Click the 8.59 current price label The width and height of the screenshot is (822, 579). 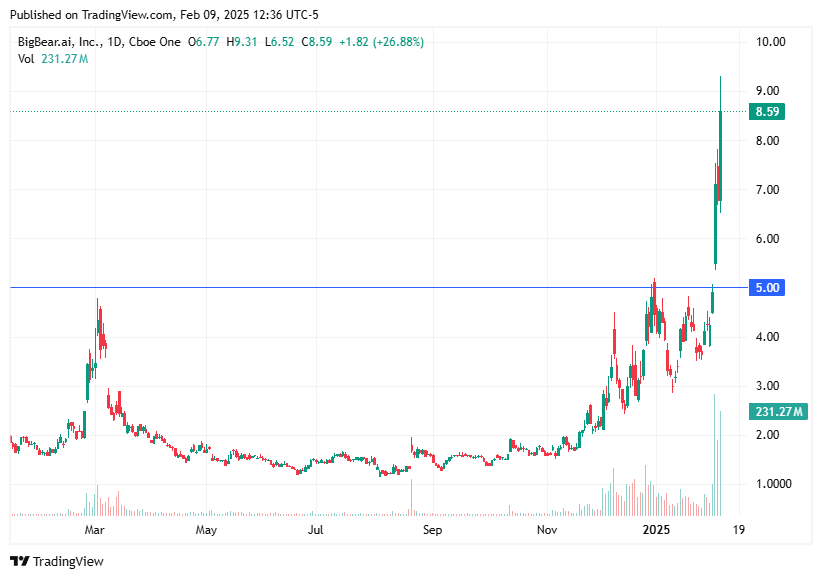click(x=766, y=112)
